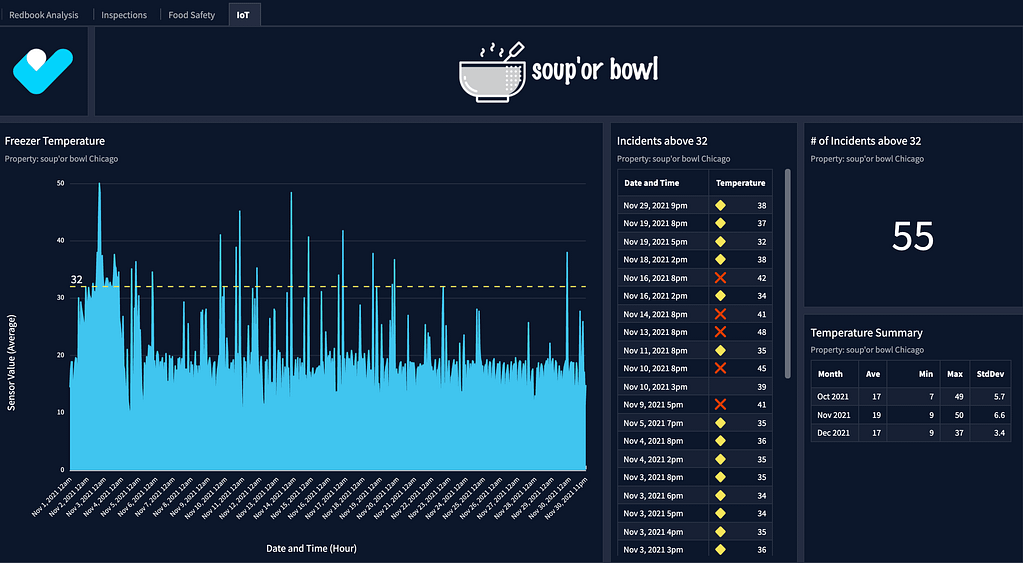Click the Freezer Temperature chart title

[x=55, y=141]
